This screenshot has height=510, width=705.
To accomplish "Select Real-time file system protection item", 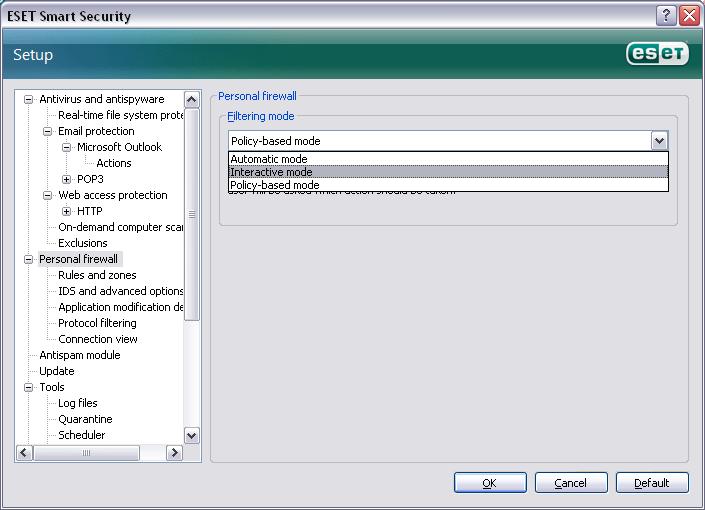I will coord(120,115).
